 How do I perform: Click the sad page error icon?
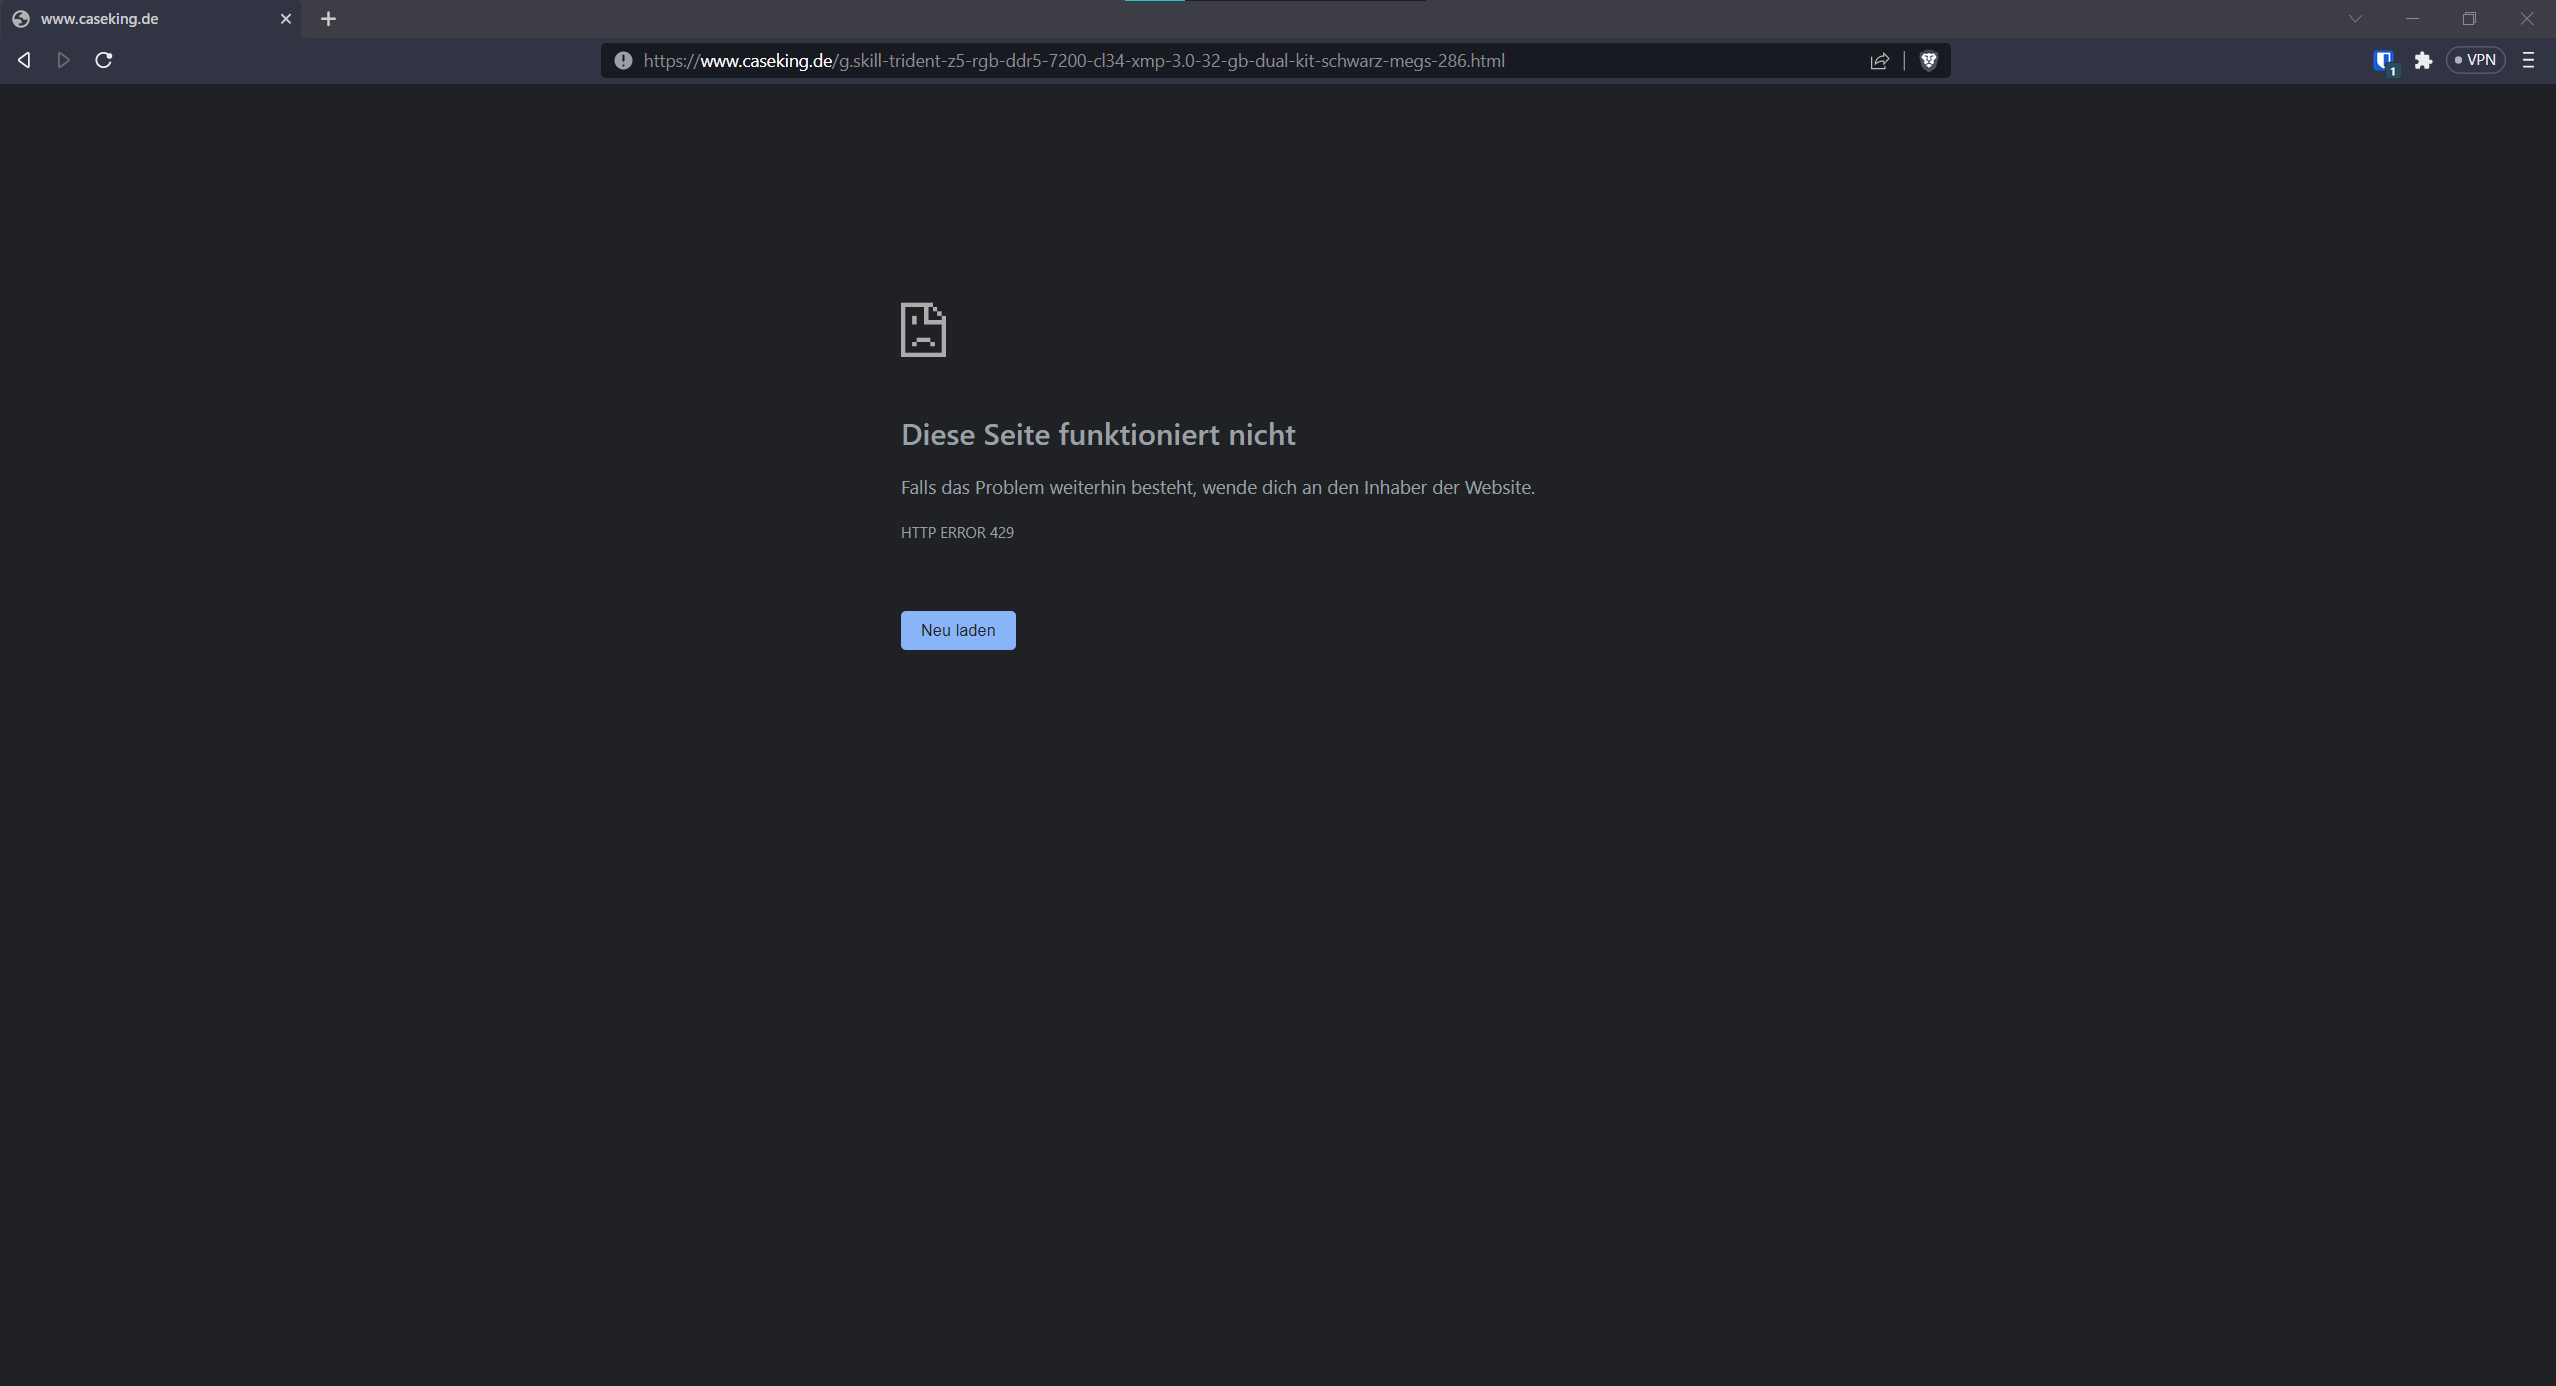tap(923, 330)
